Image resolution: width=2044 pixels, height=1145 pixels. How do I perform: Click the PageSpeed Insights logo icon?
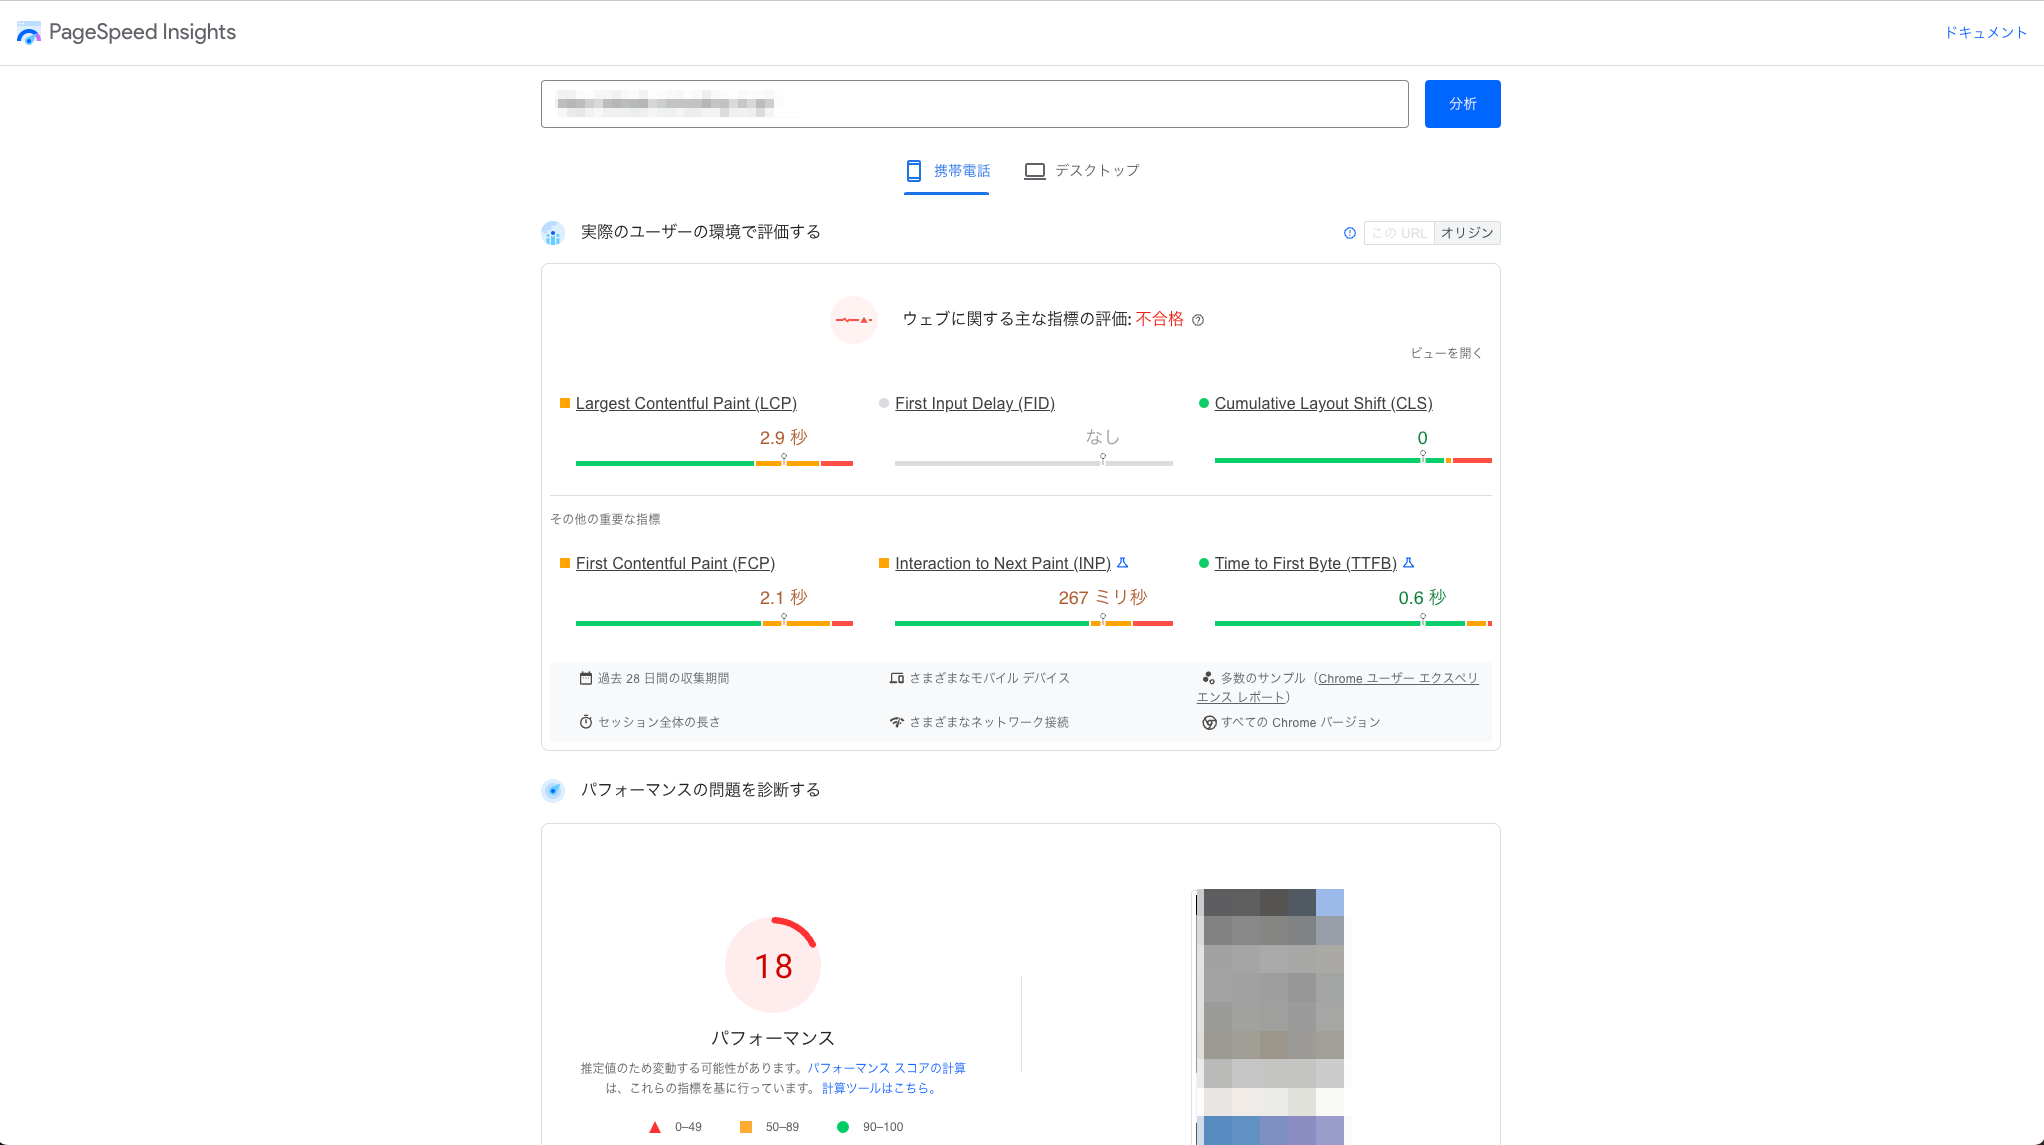point(29,33)
